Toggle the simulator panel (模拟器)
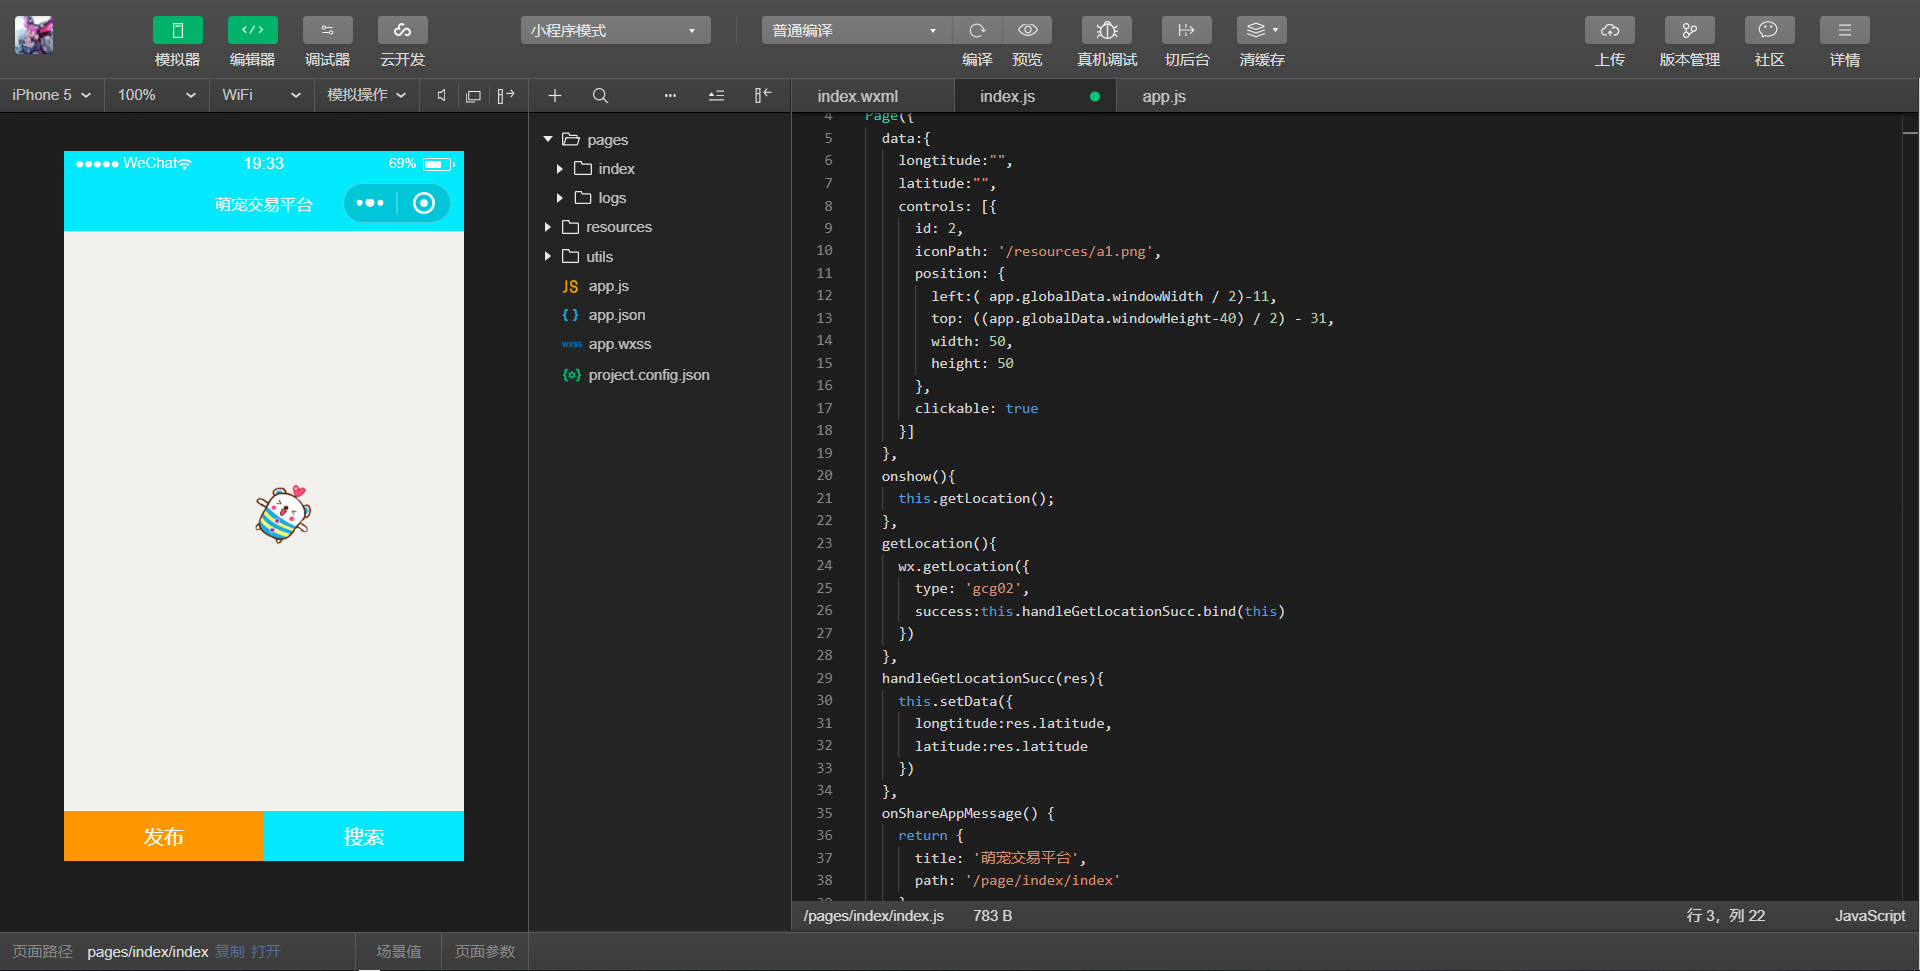Screen dimensions: 1920x971 click(x=177, y=31)
